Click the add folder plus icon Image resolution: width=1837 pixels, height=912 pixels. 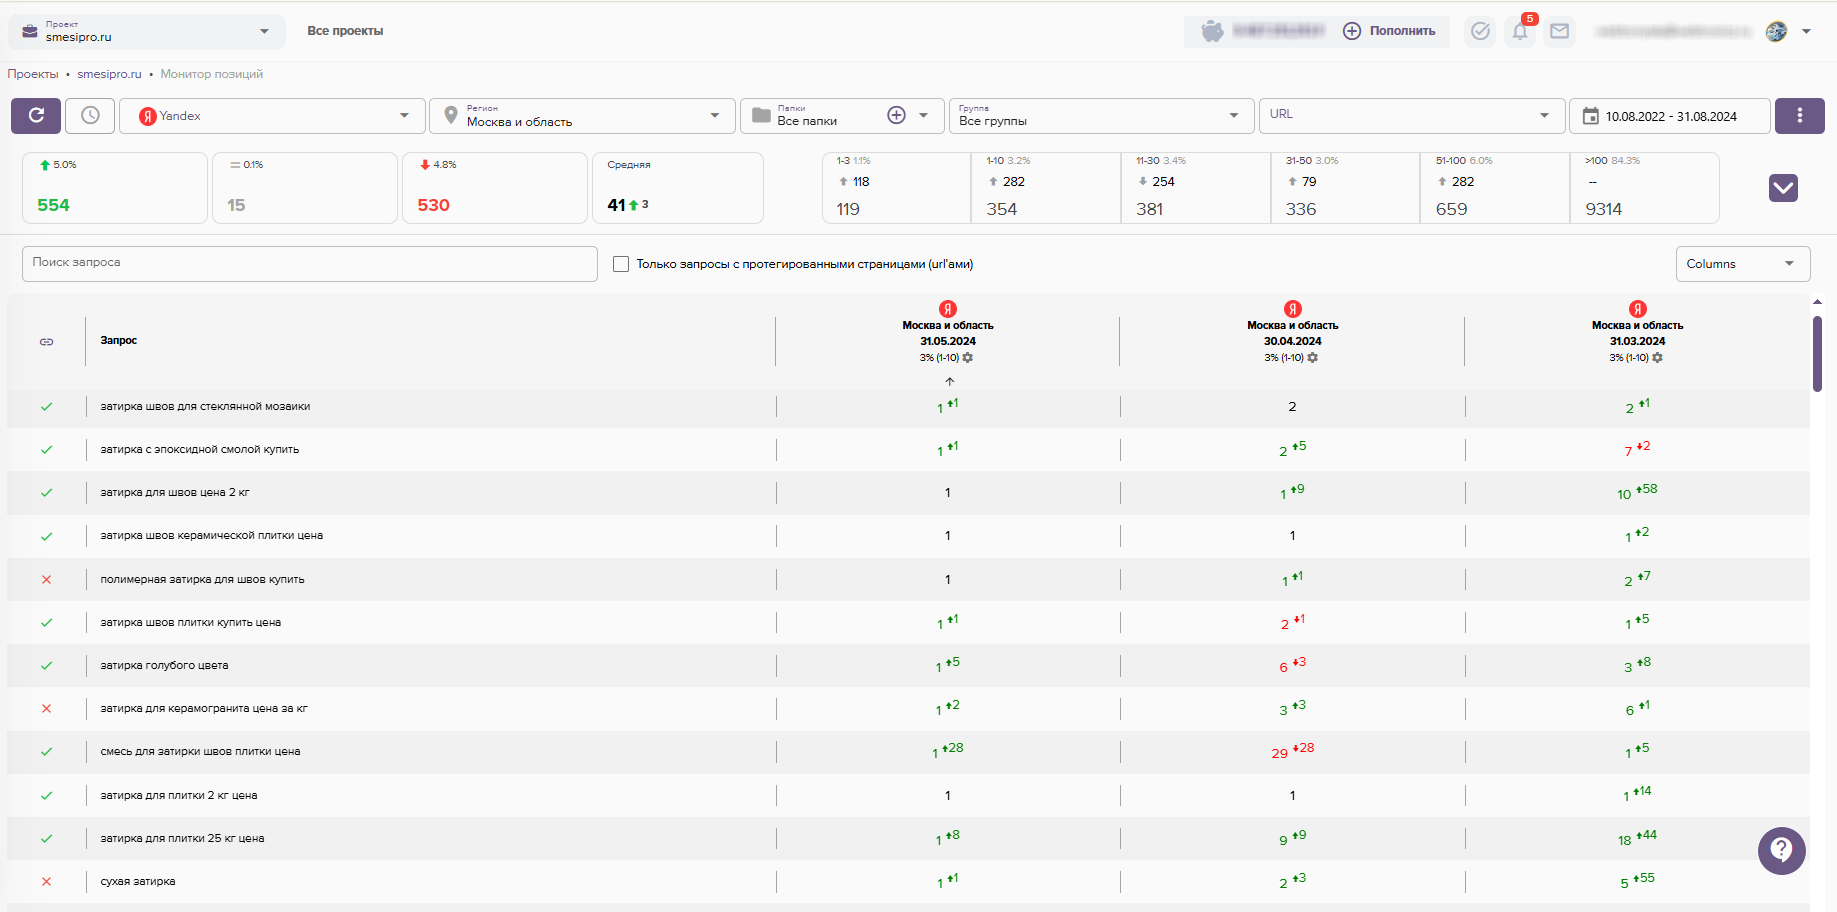tap(897, 116)
